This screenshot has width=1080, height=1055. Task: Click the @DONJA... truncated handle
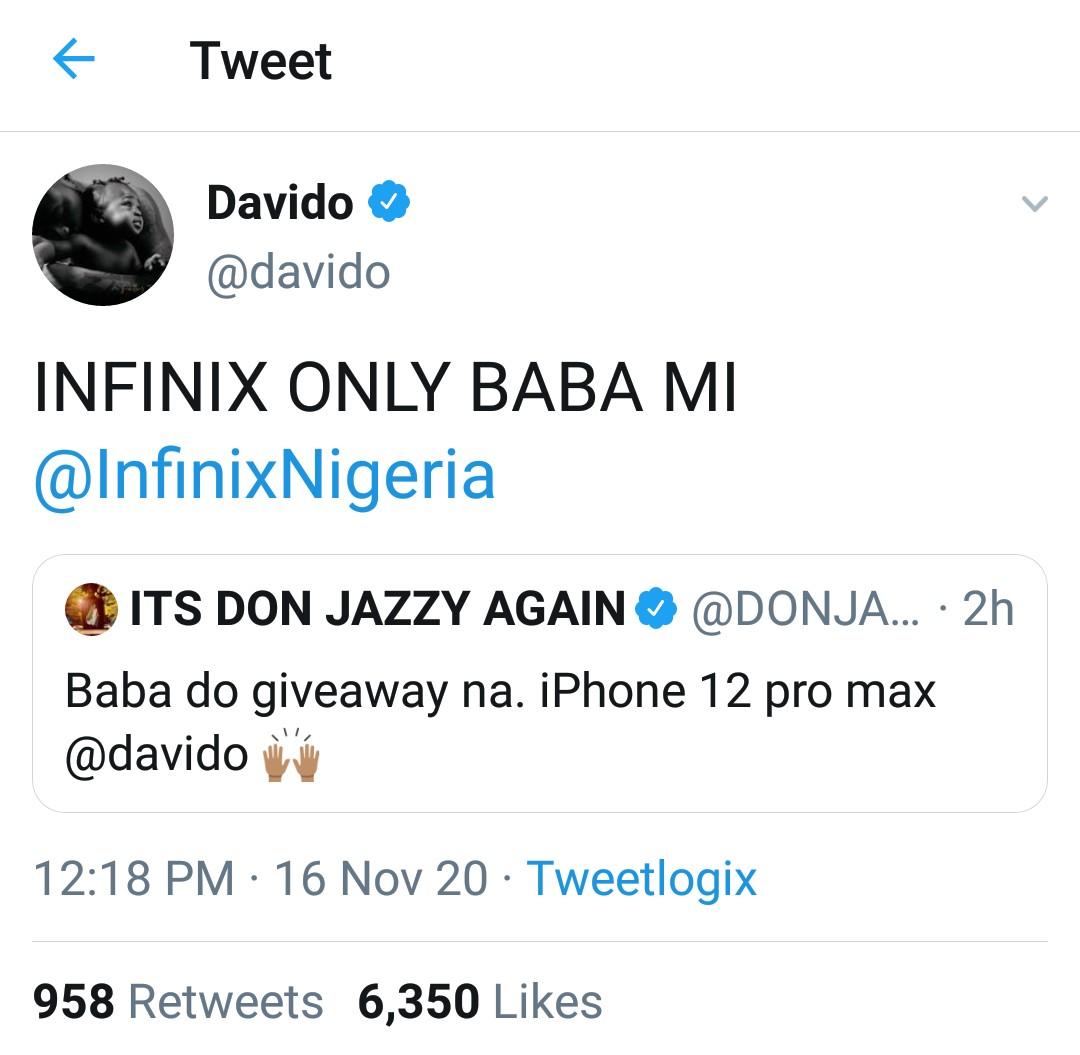(812, 609)
